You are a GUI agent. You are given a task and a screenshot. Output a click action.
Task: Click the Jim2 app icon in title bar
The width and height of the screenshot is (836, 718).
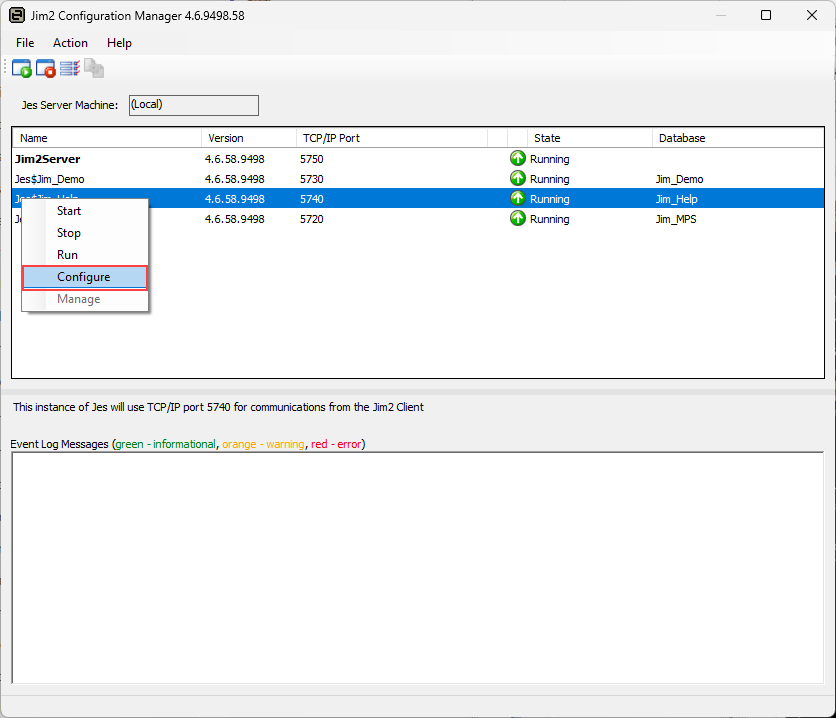[x=17, y=15]
